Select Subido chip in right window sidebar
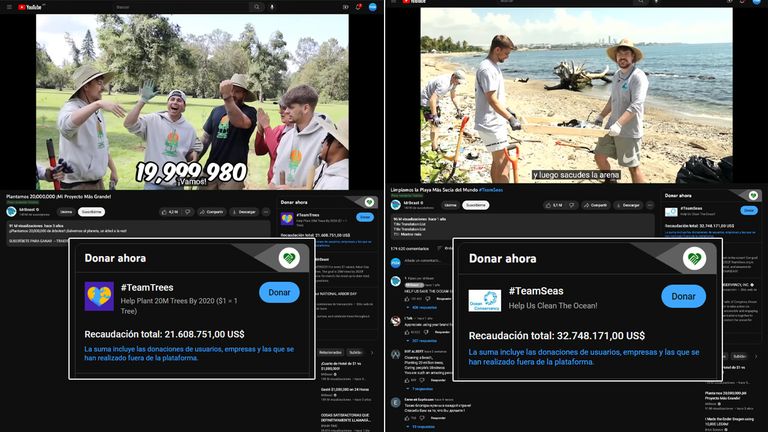 tap(739, 356)
